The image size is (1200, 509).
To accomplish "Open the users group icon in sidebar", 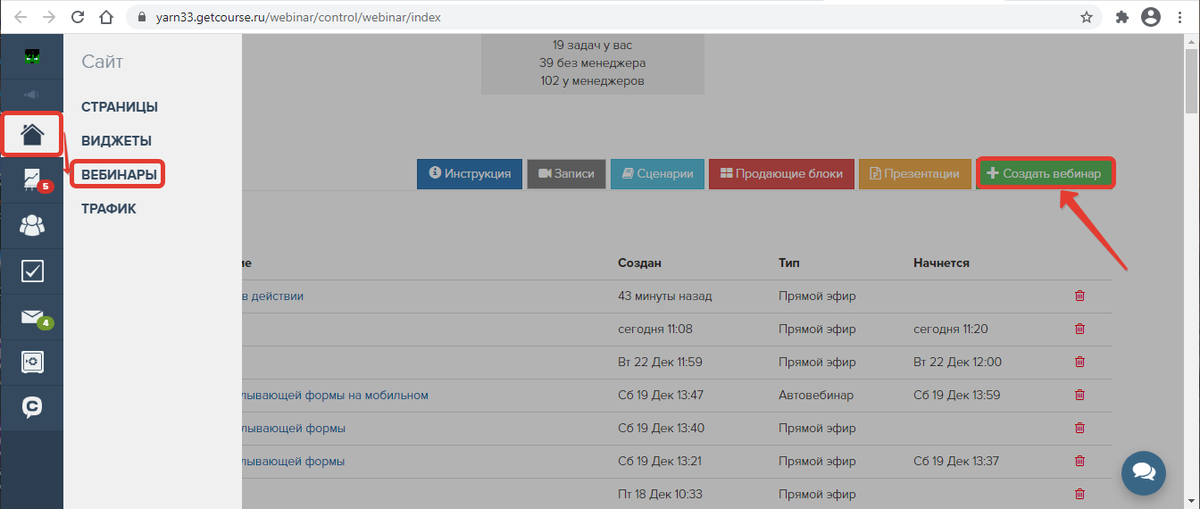I will click(32, 226).
